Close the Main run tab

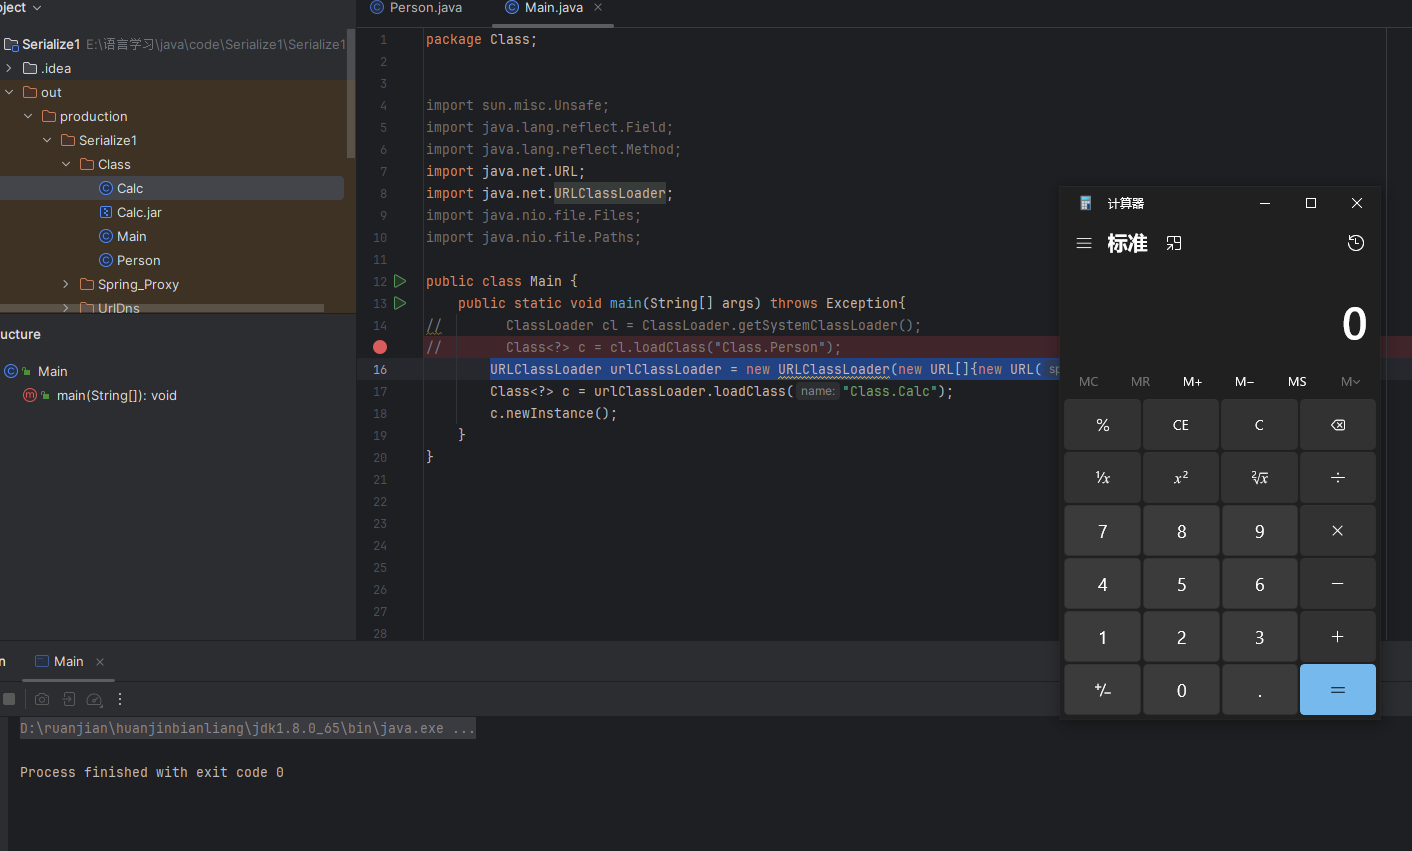click(x=100, y=662)
